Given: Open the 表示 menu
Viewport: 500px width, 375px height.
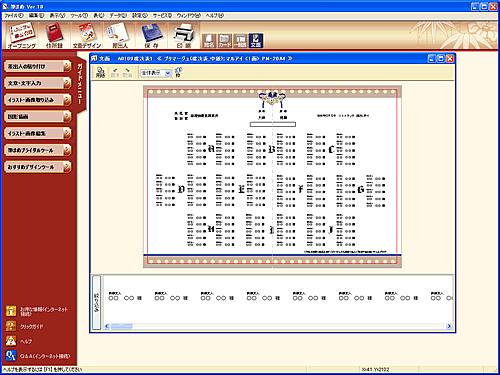Looking at the screenshot, I should click(58, 16).
